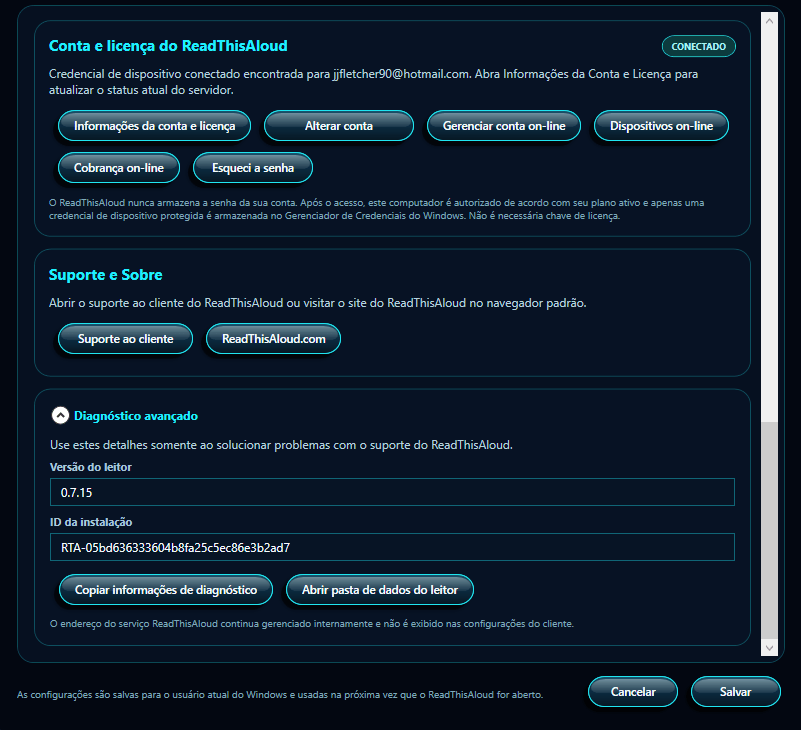
Task: Click the Conta e licença do ReadThisAloud heading
Action: click(168, 46)
